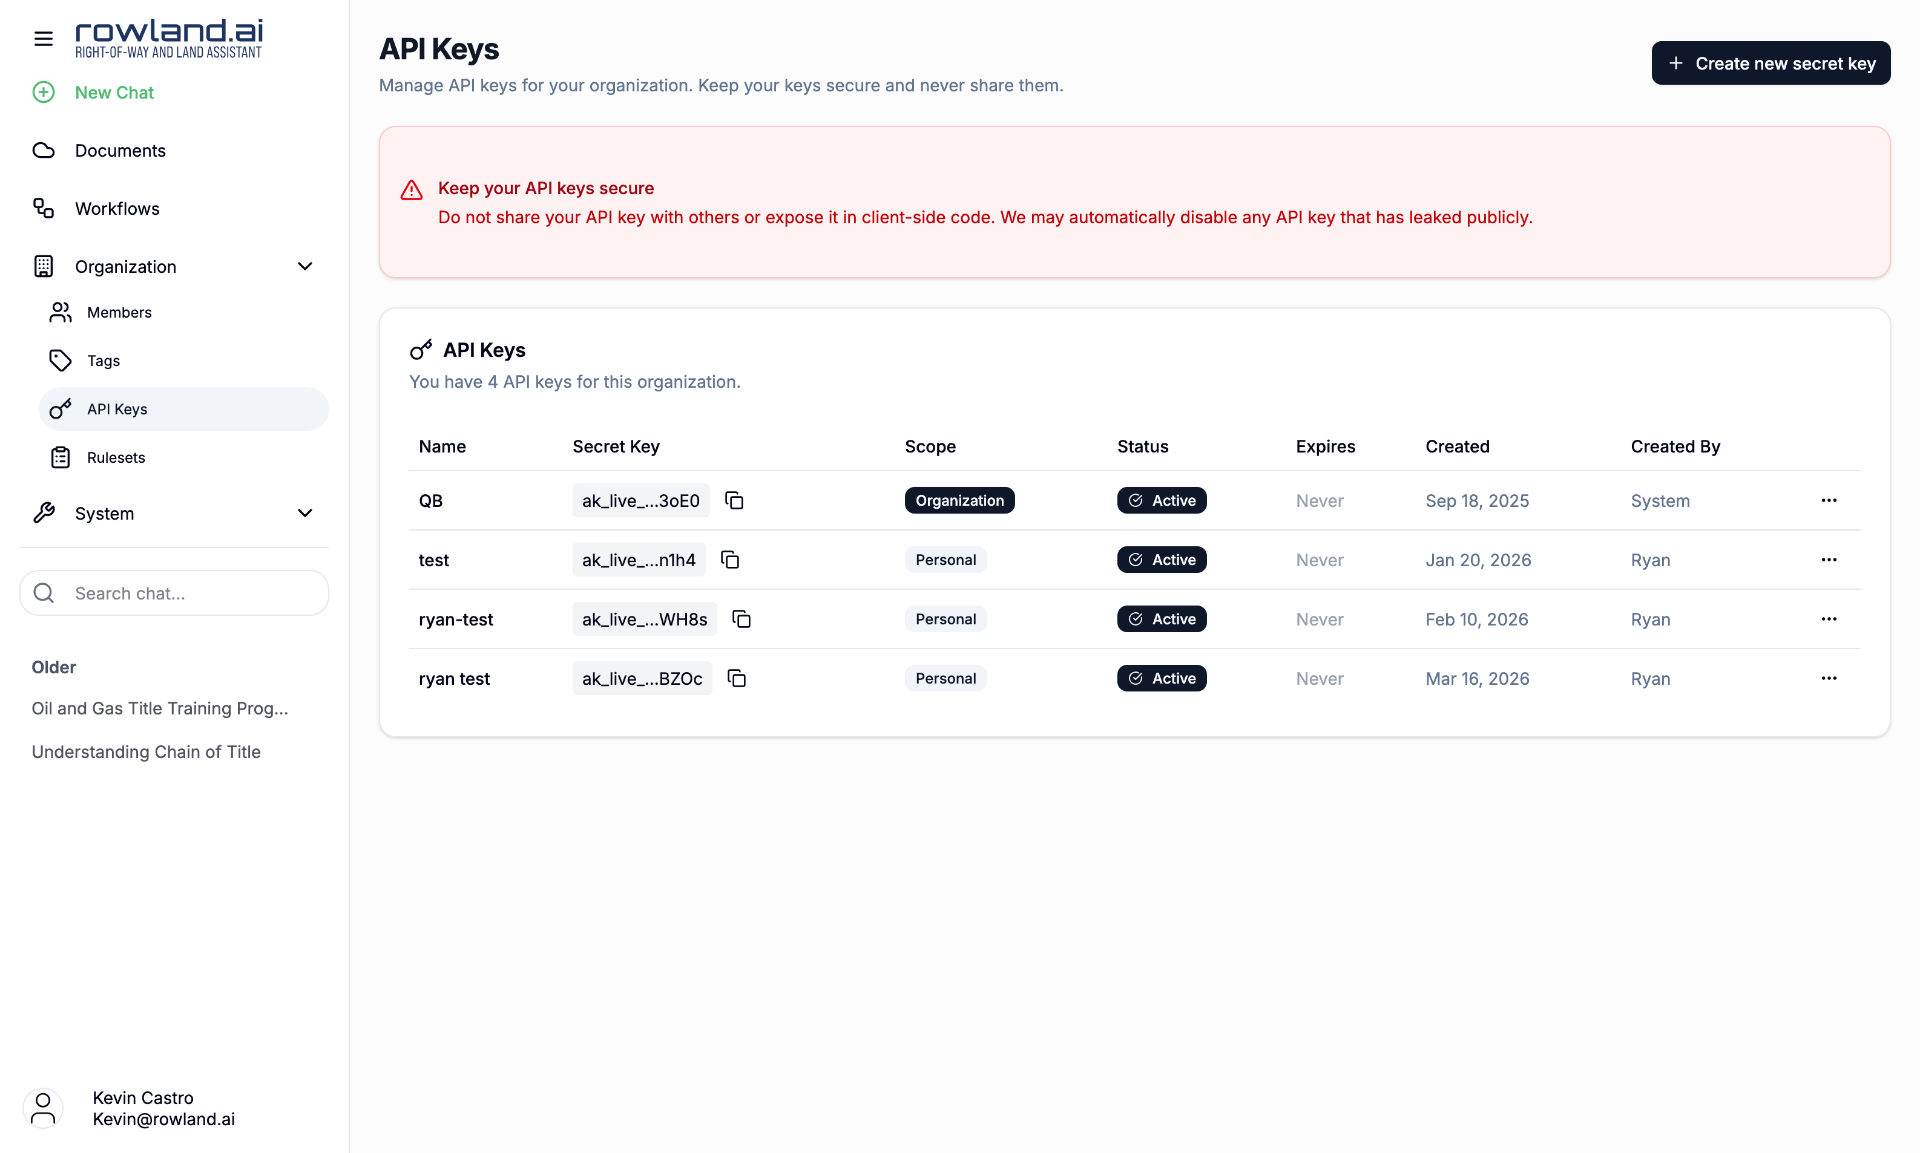
Task: Click the Documents cloud icon
Action: [43, 150]
